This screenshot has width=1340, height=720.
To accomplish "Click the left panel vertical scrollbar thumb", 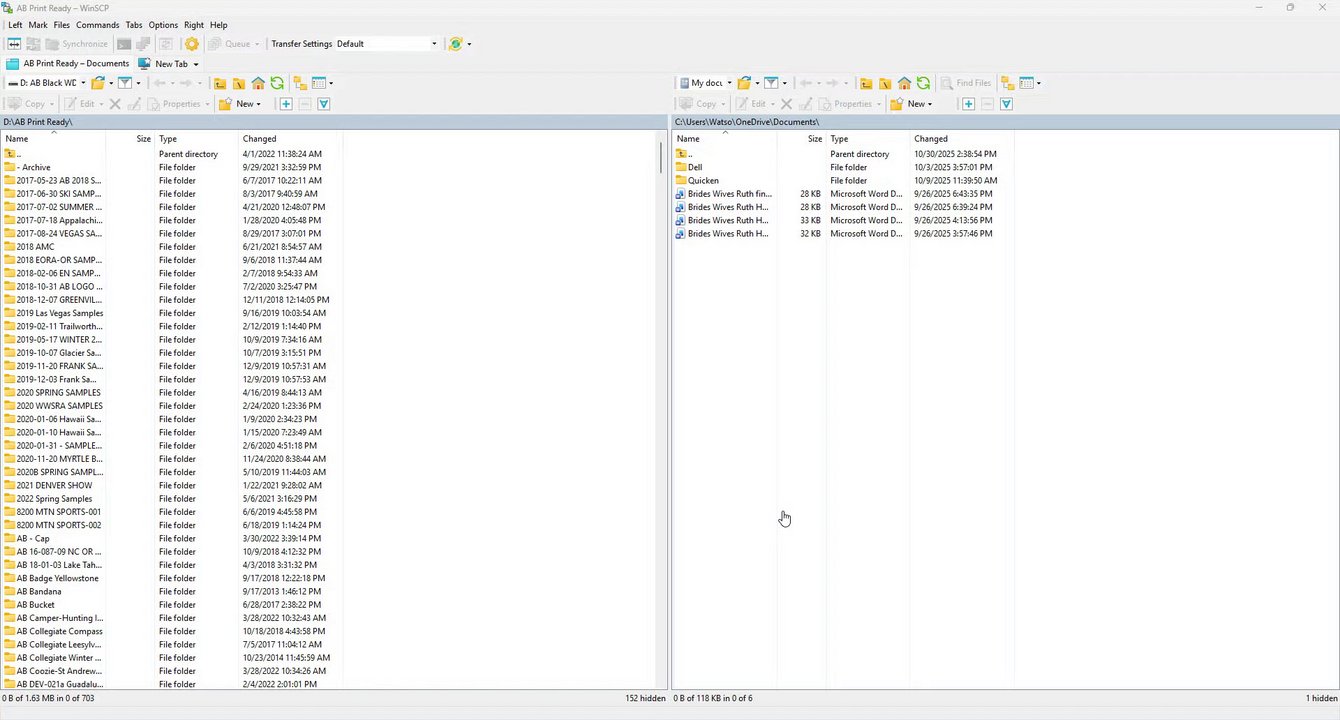I will pyautogui.click(x=661, y=158).
